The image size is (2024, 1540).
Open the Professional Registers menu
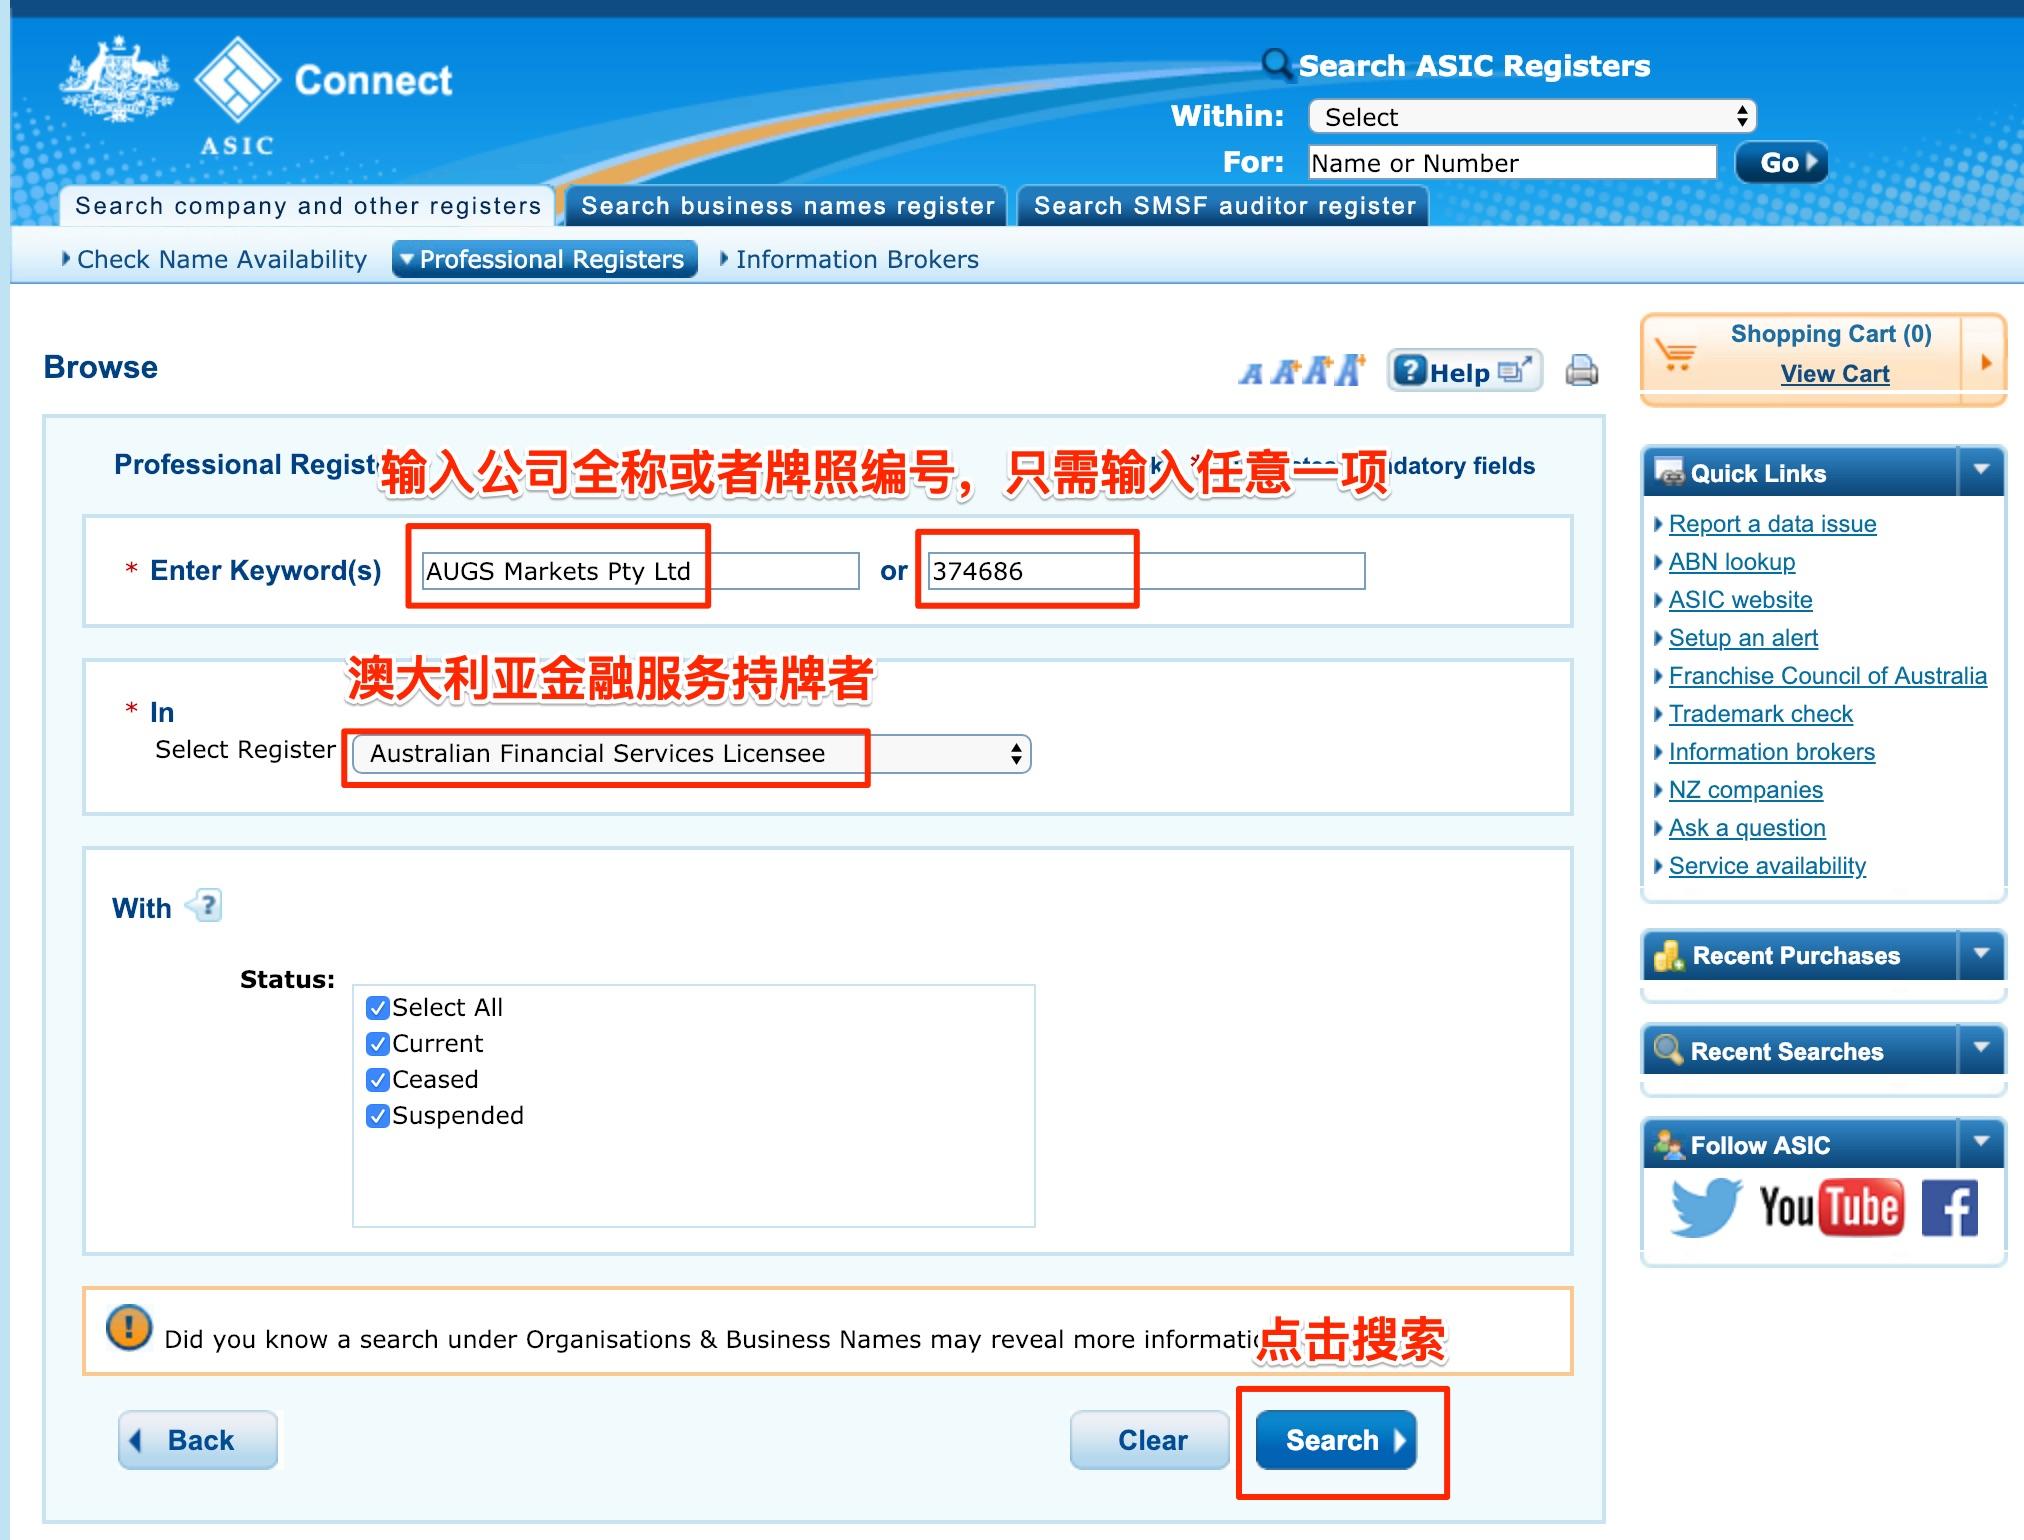[545, 259]
